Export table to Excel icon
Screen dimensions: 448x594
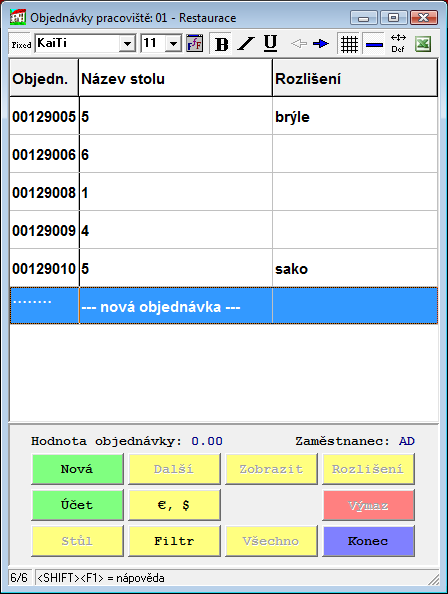423,44
